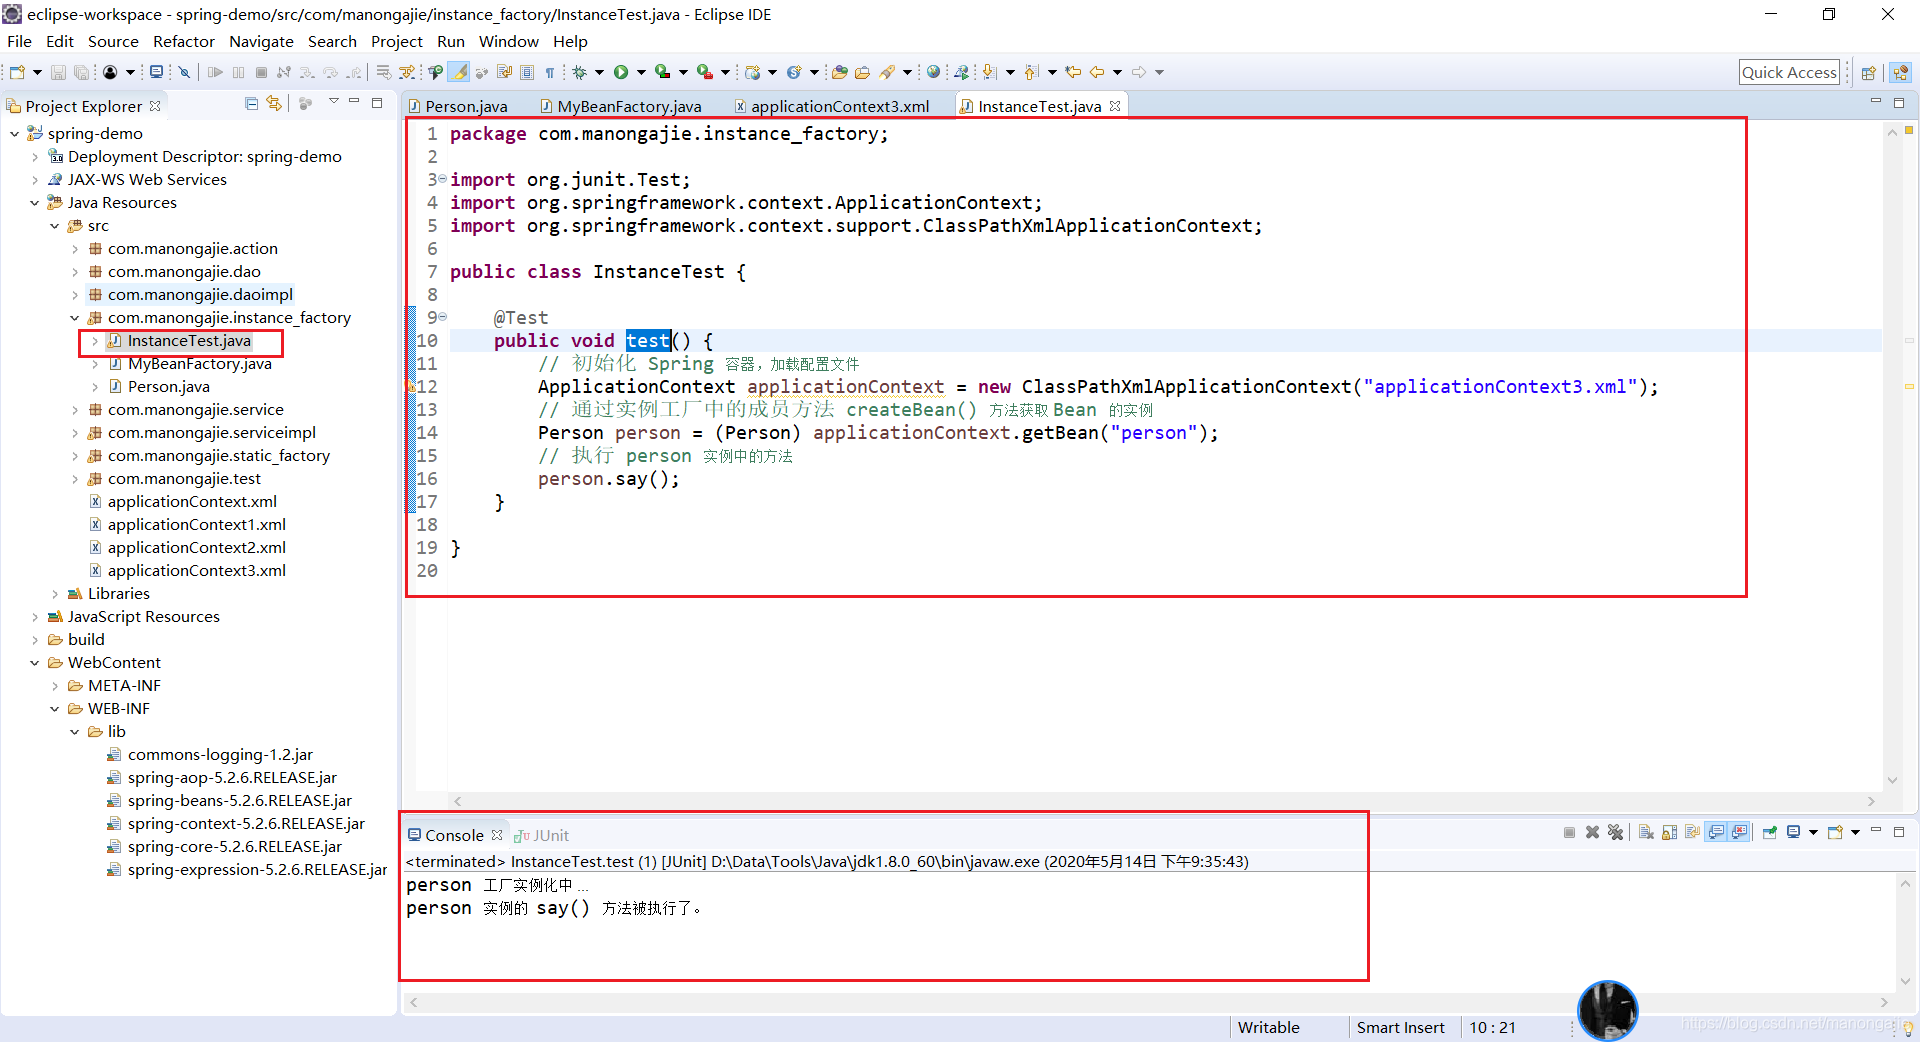
Task: Open the Debug button dropdown arrow
Action: pos(599,72)
